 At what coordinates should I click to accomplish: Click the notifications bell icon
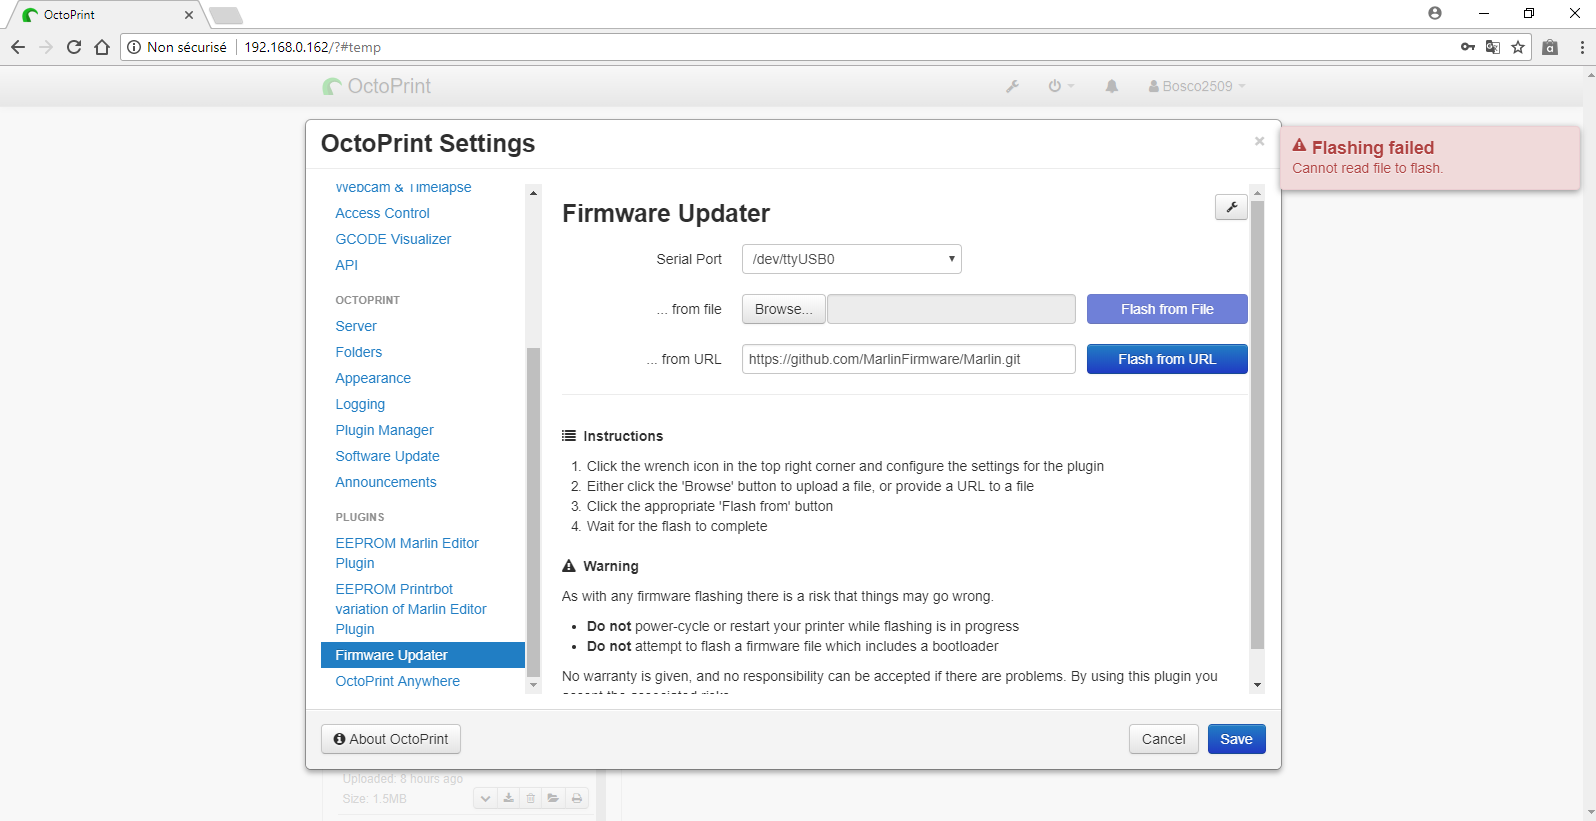pos(1111,86)
